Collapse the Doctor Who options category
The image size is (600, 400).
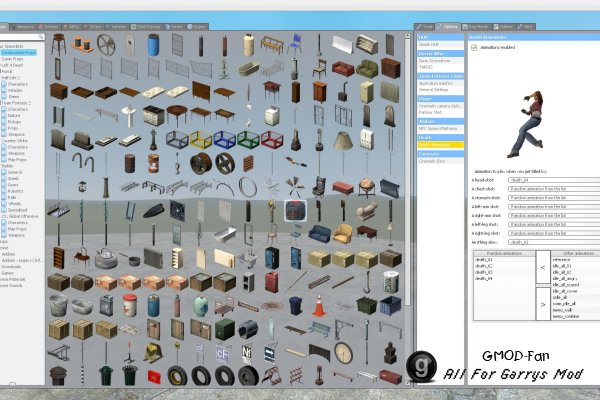[x=440, y=54]
